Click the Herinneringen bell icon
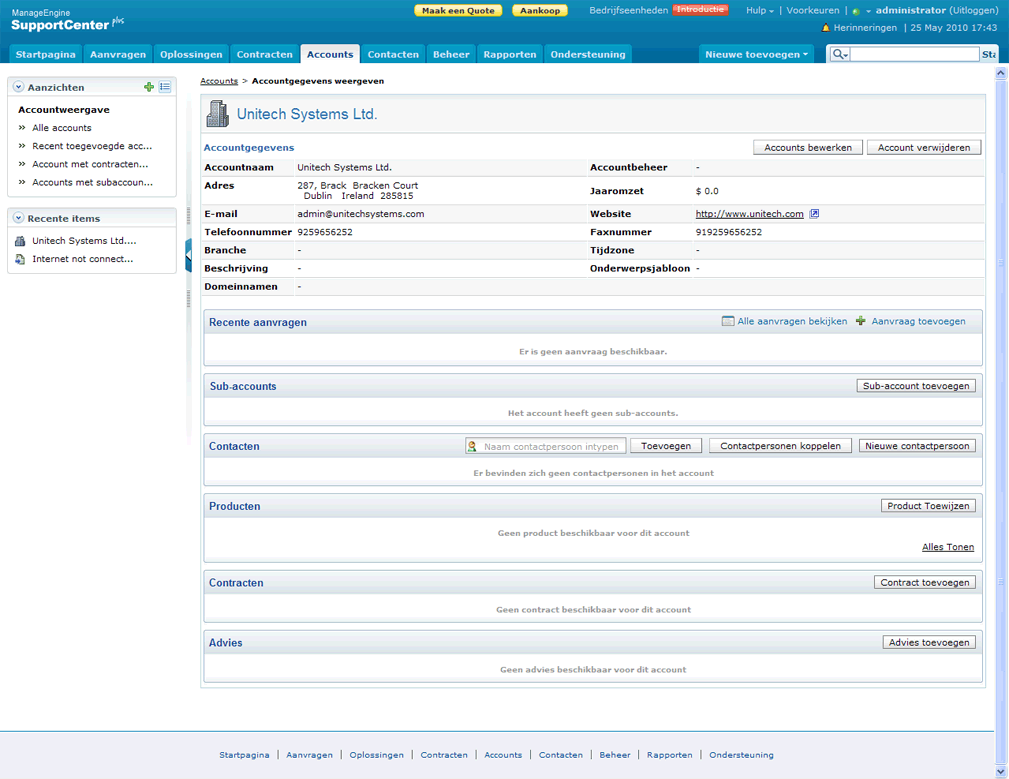Screen dimensions: 1009x779 click(x=826, y=28)
